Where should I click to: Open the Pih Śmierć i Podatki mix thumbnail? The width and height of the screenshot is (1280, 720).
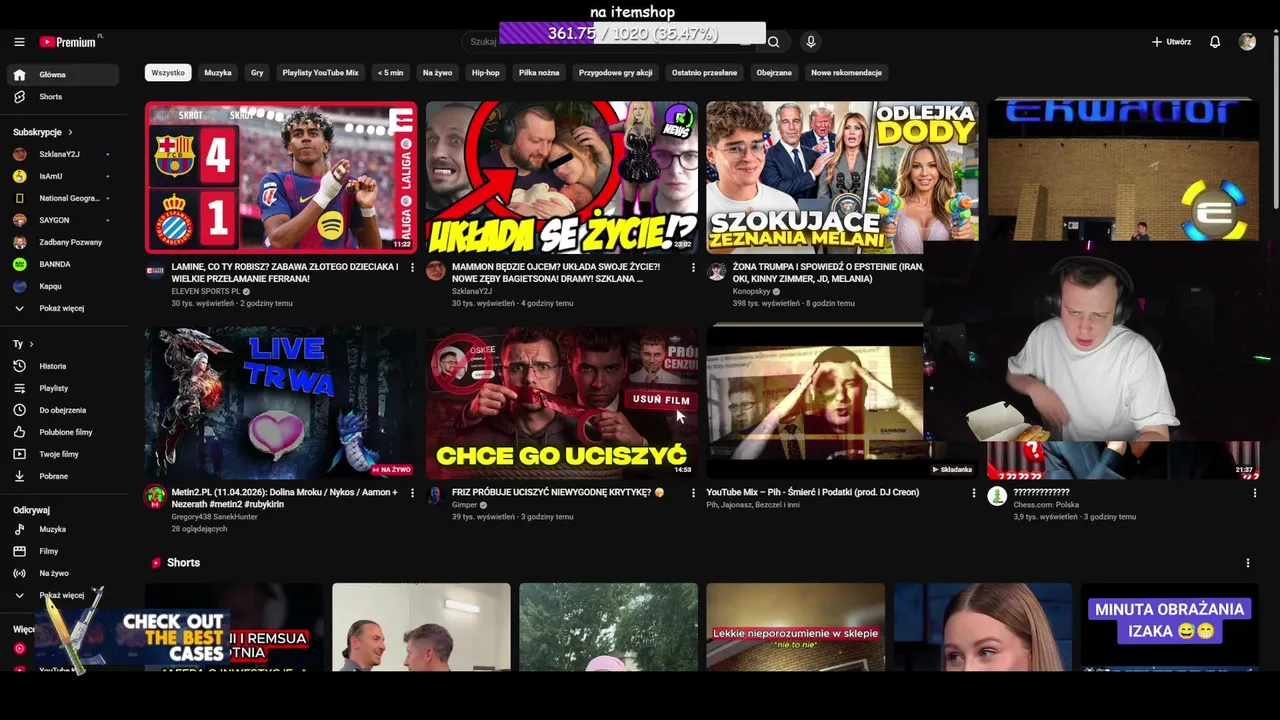[x=815, y=402]
